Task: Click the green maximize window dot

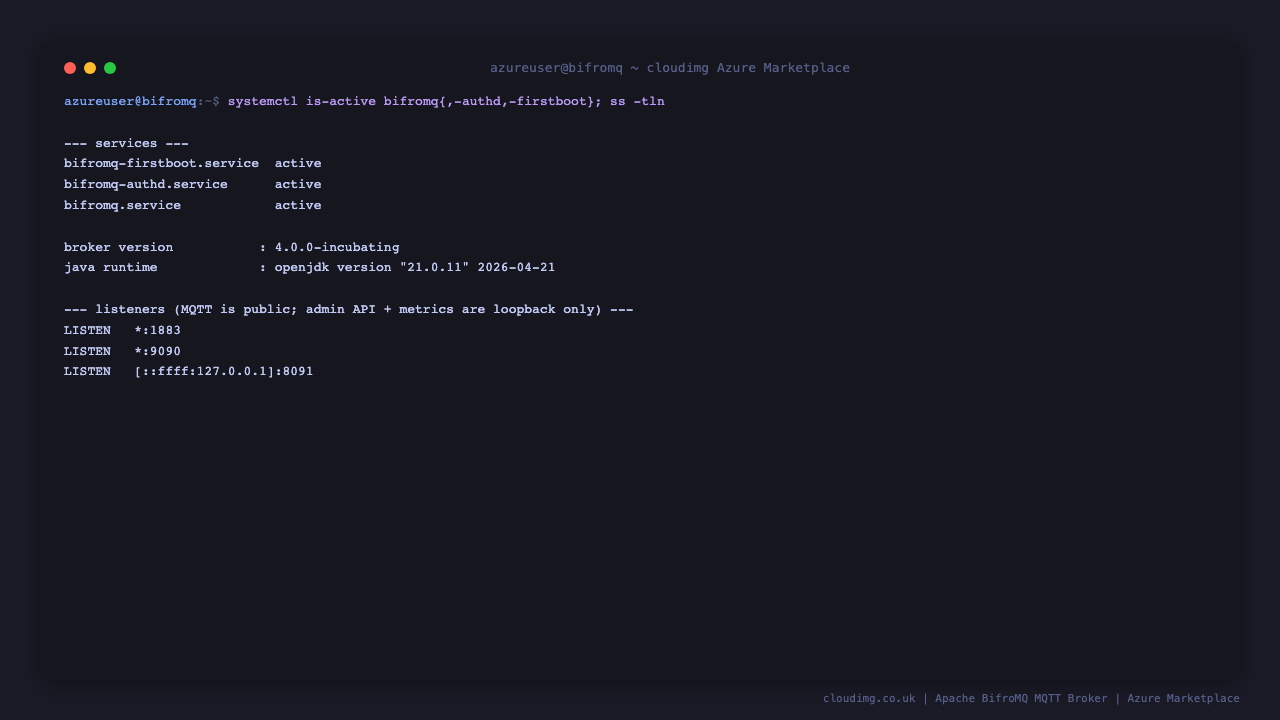Action: pos(110,68)
